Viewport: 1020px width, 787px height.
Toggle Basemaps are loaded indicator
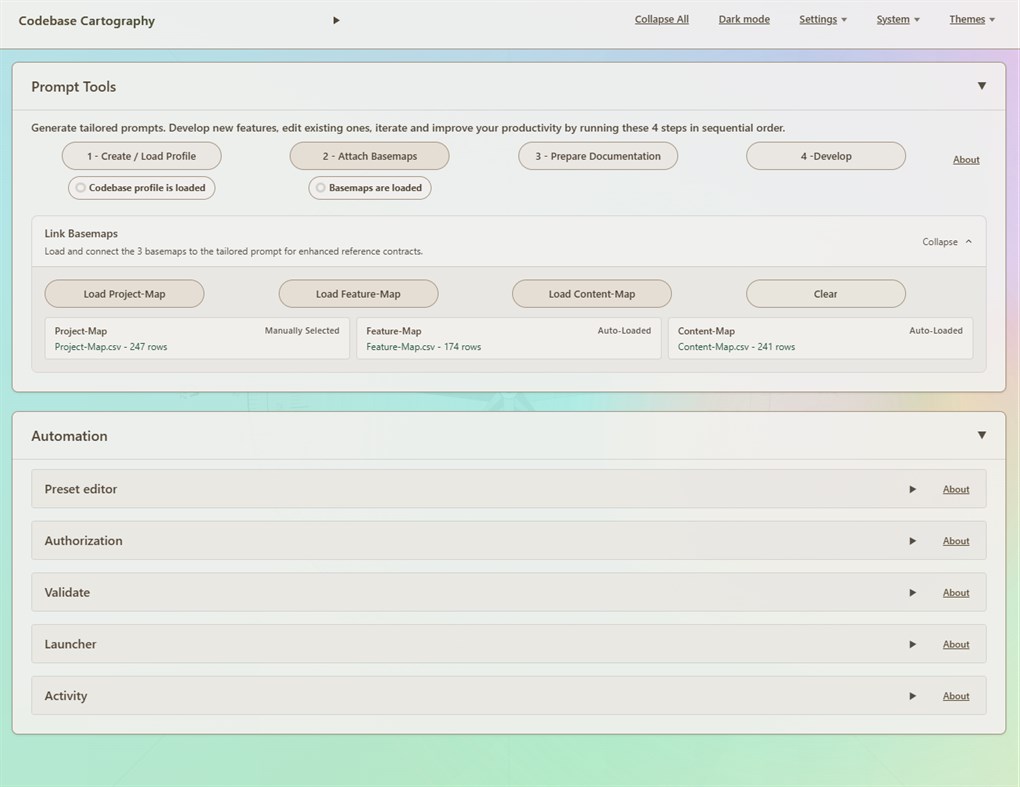point(369,188)
